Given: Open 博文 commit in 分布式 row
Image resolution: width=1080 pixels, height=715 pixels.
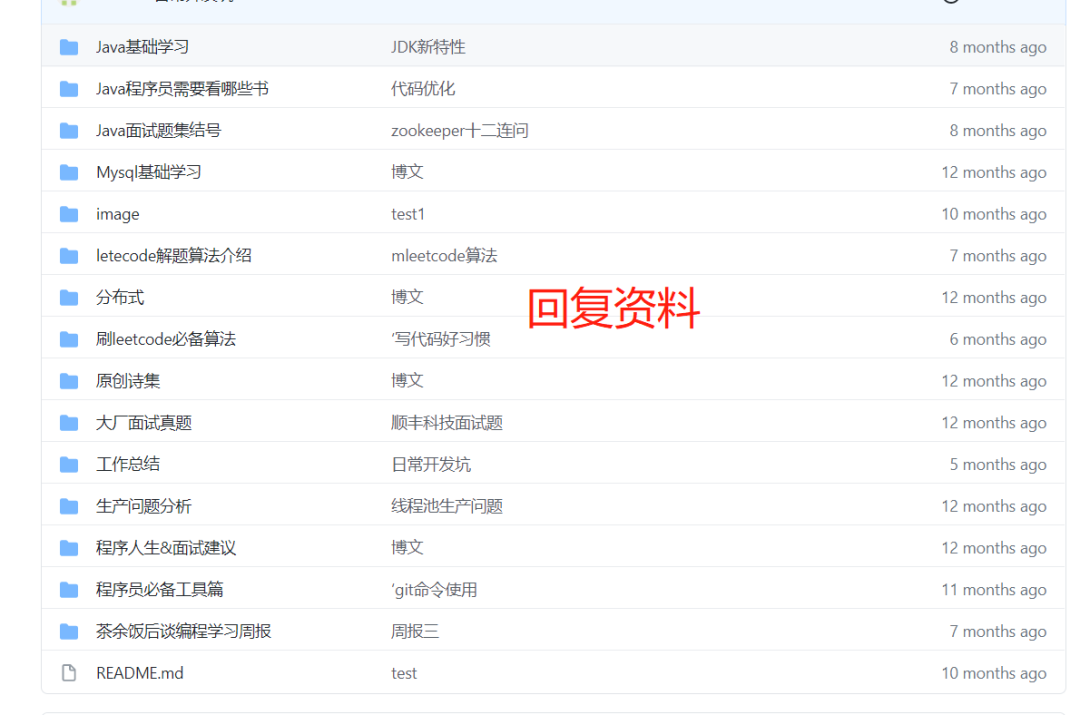Looking at the screenshot, I should pos(407,298).
